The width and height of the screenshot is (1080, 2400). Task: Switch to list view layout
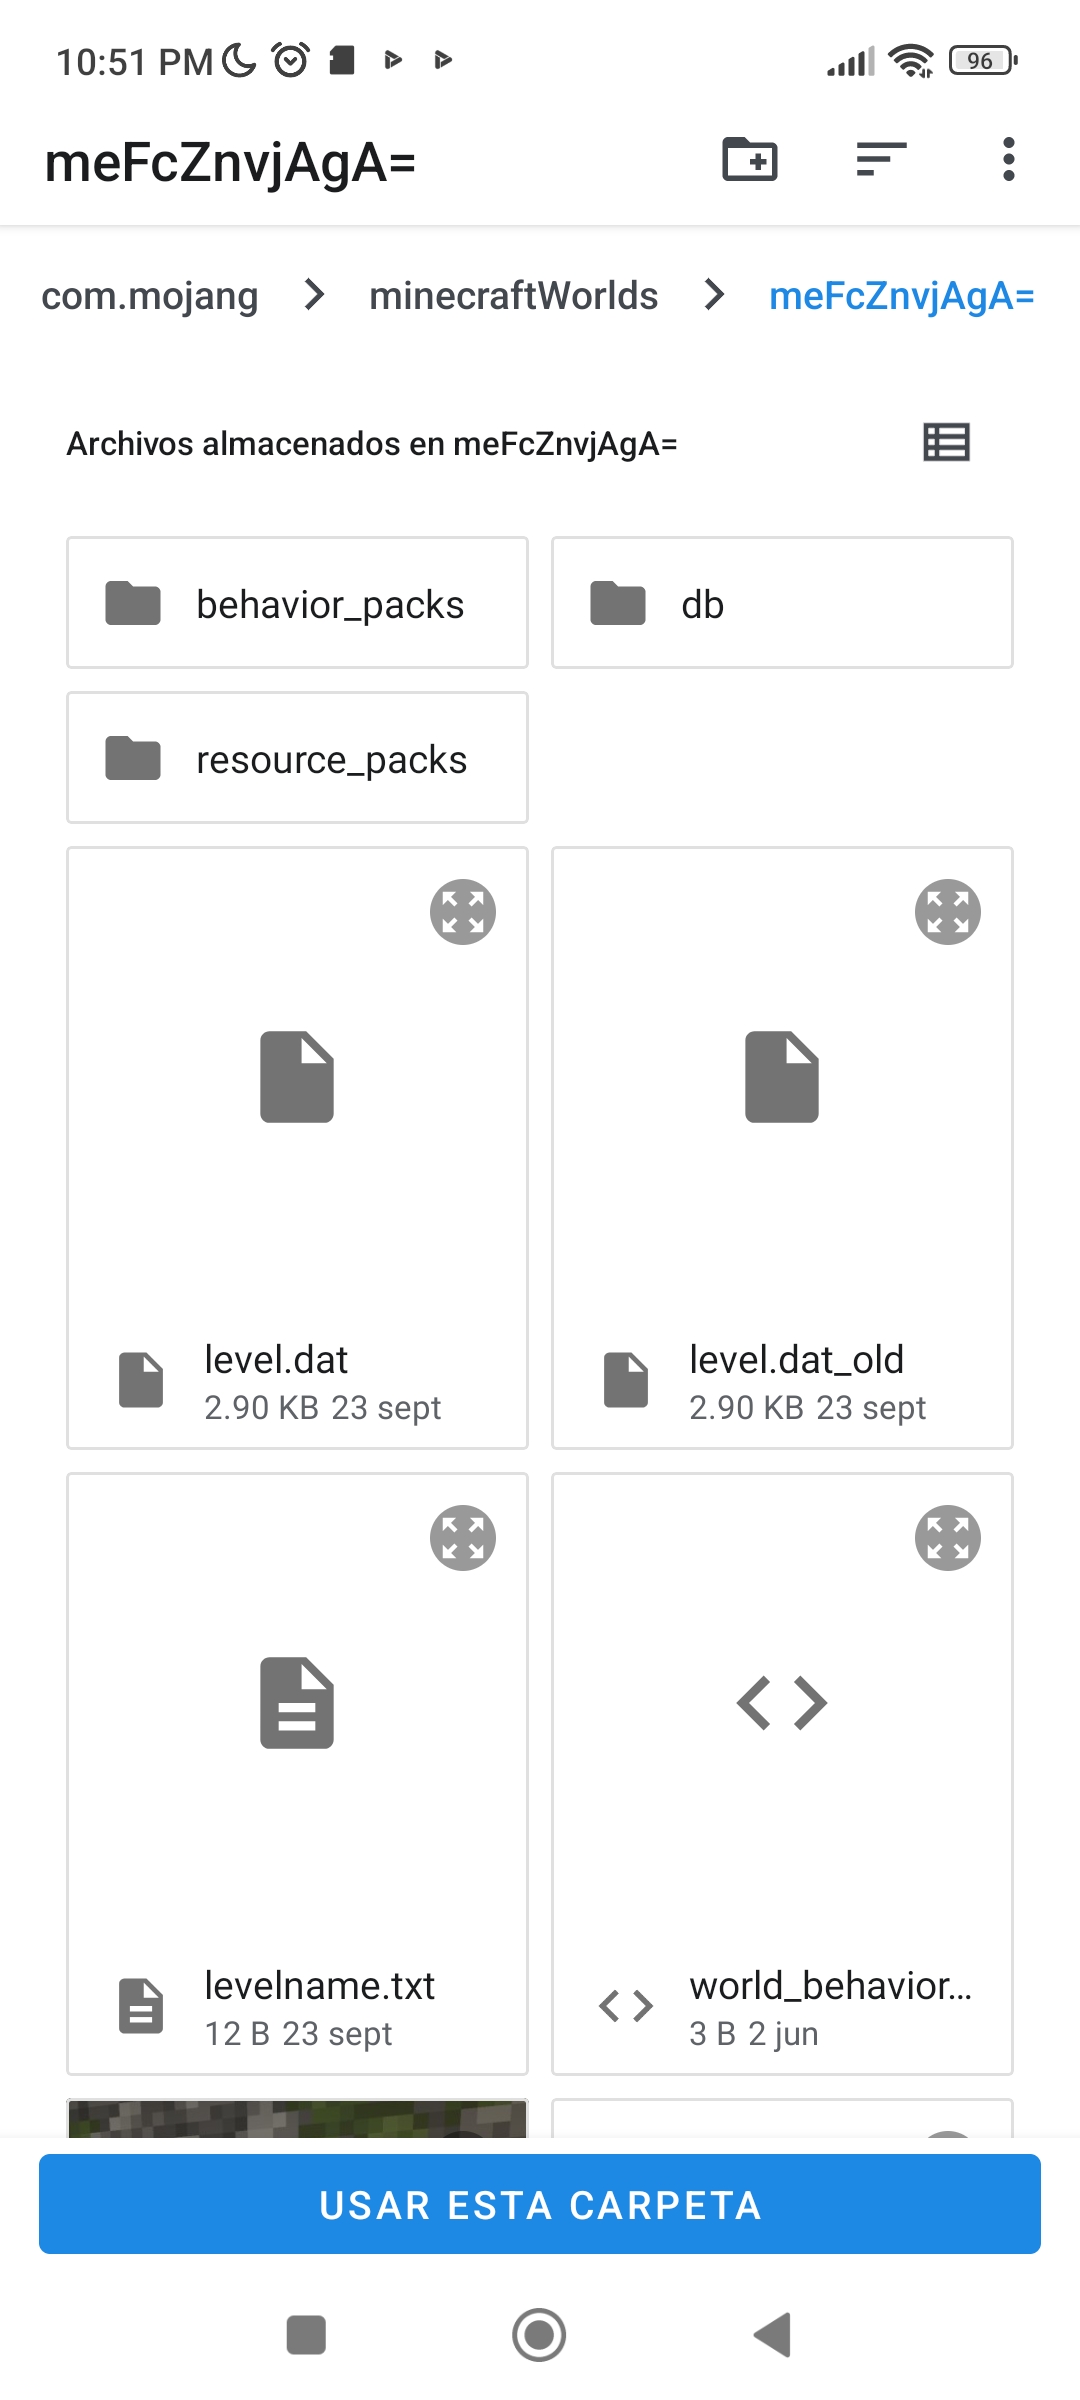click(946, 442)
